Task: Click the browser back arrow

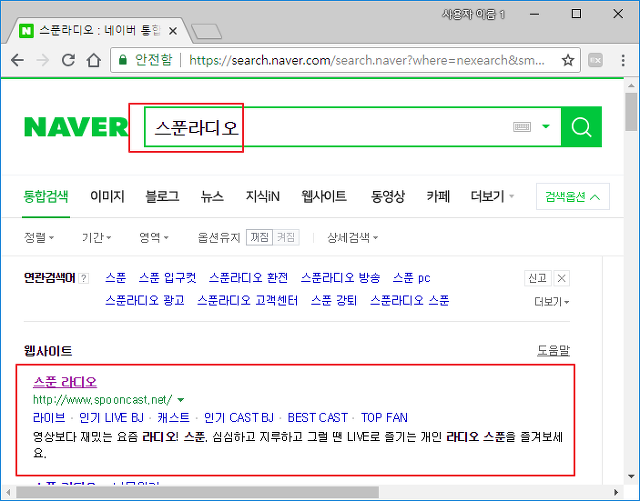Action: (x=17, y=60)
